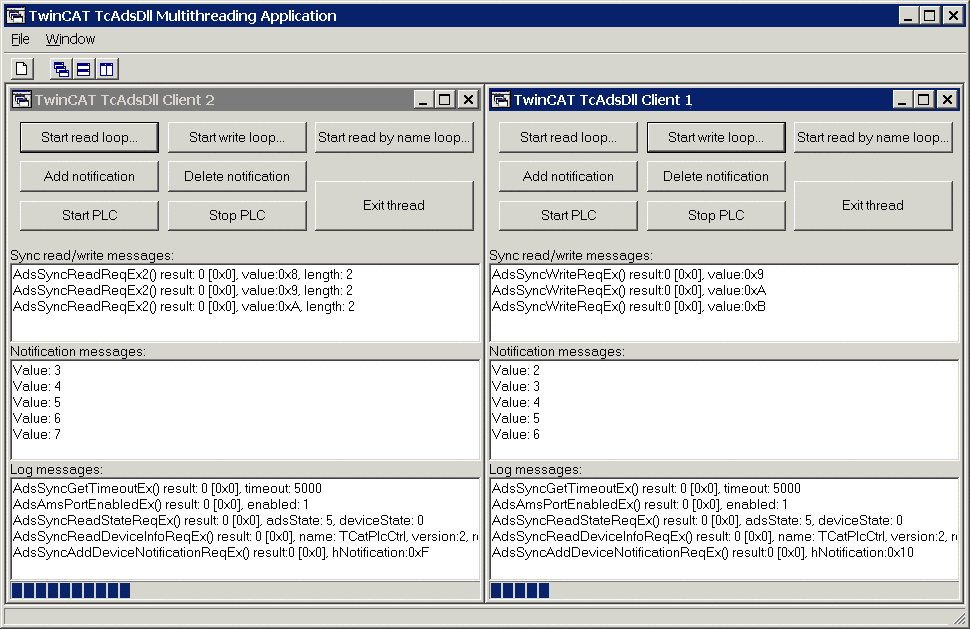This screenshot has width=970, height=629.
Task: Select 'Value: 7' in Client 2 notifications
Action: click(36, 435)
